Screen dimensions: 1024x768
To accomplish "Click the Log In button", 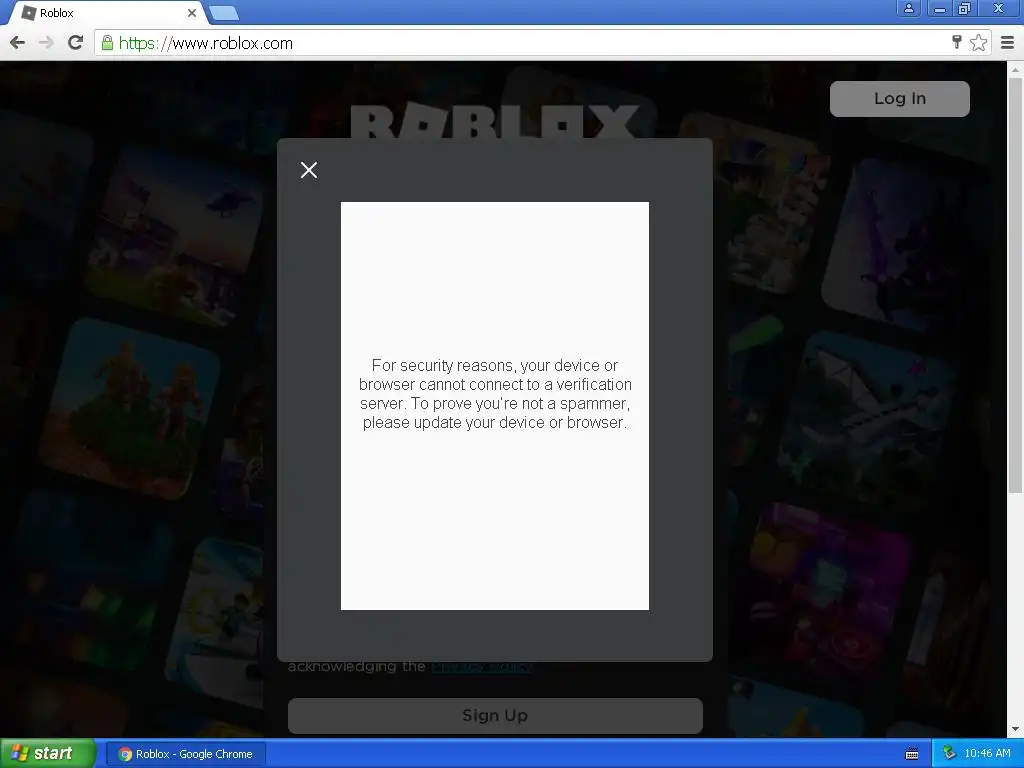I will pos(899,99).
